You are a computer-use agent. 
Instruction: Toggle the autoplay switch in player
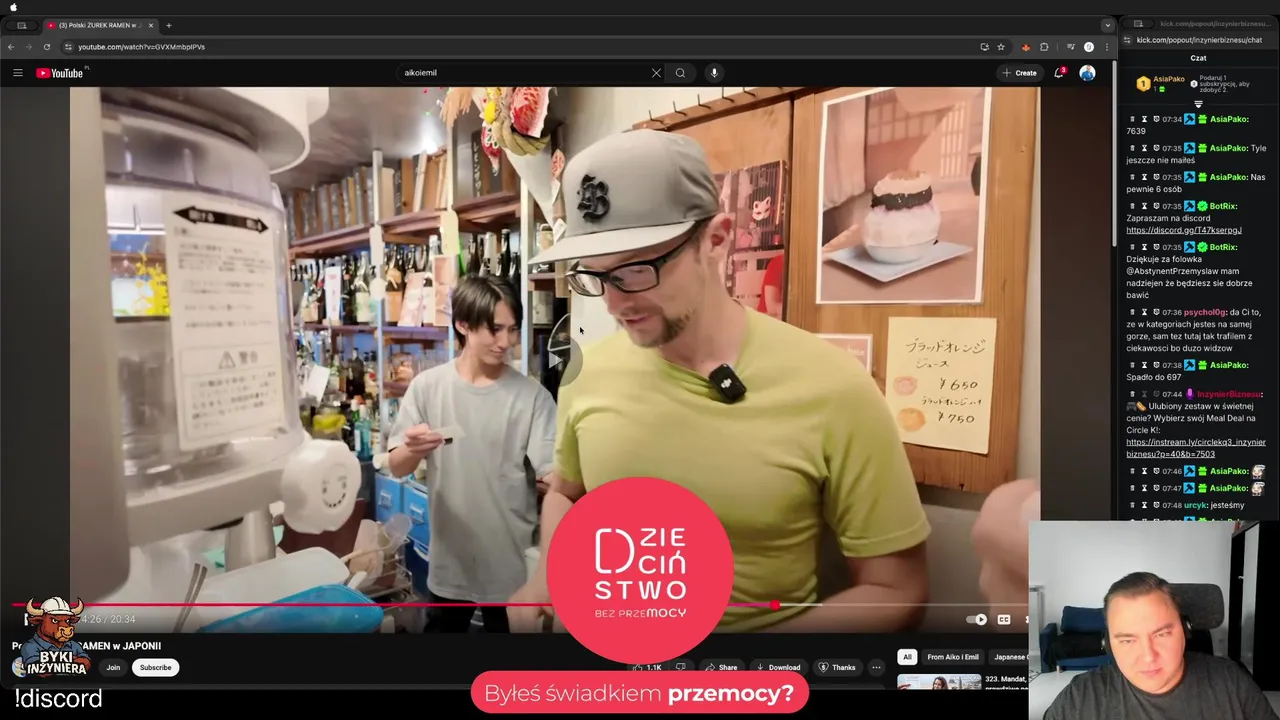pos(977,620)
